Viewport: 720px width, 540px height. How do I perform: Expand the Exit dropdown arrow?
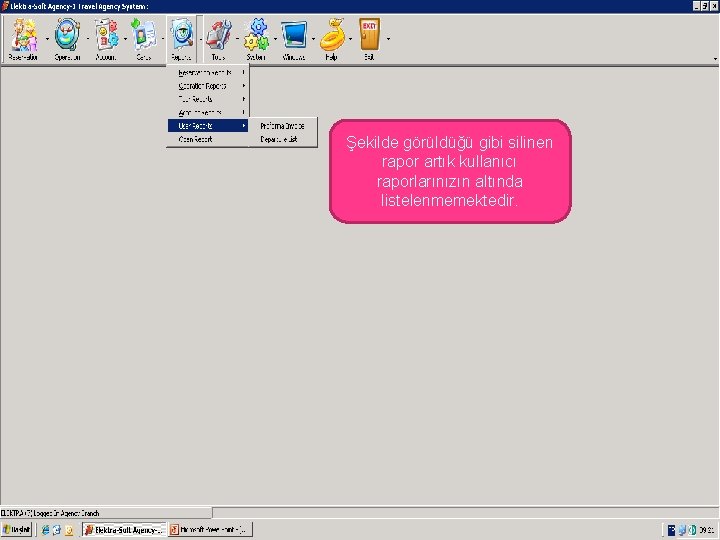388,39
